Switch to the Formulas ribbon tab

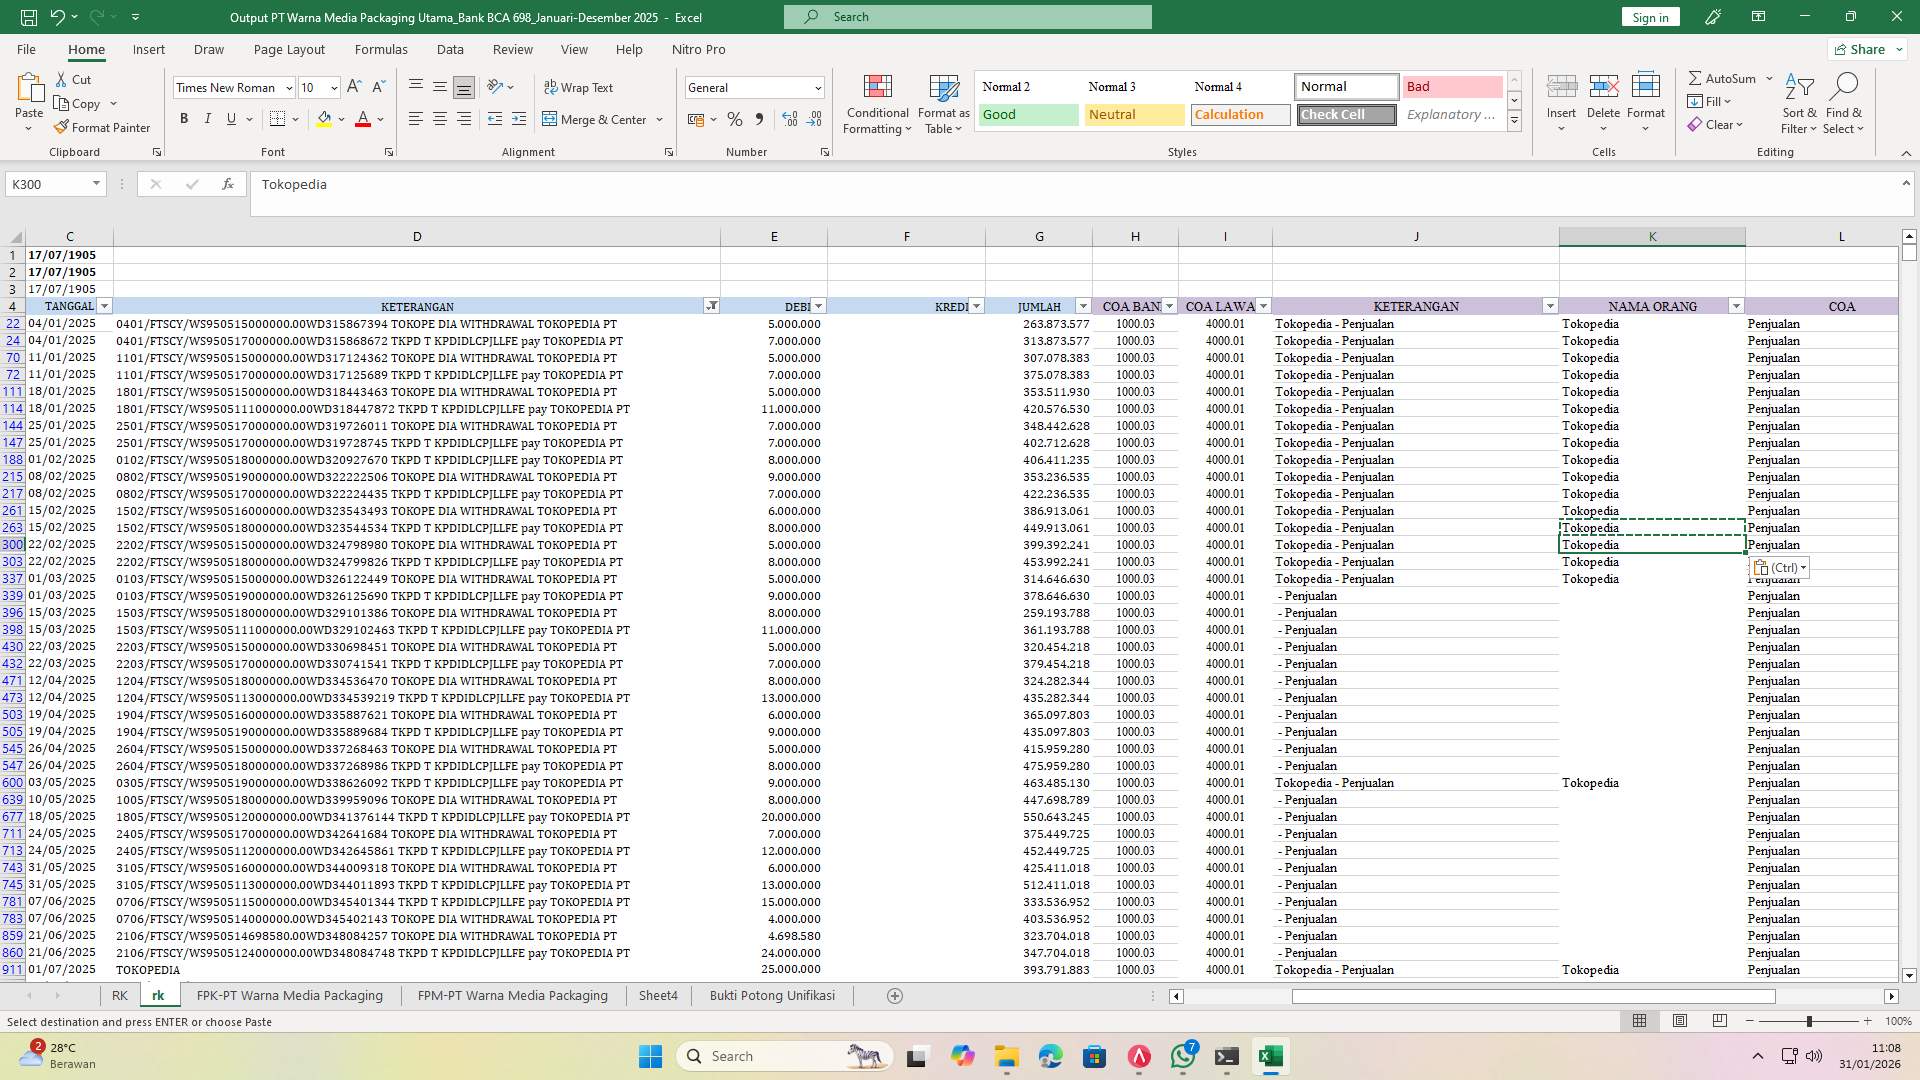point(381,49)
